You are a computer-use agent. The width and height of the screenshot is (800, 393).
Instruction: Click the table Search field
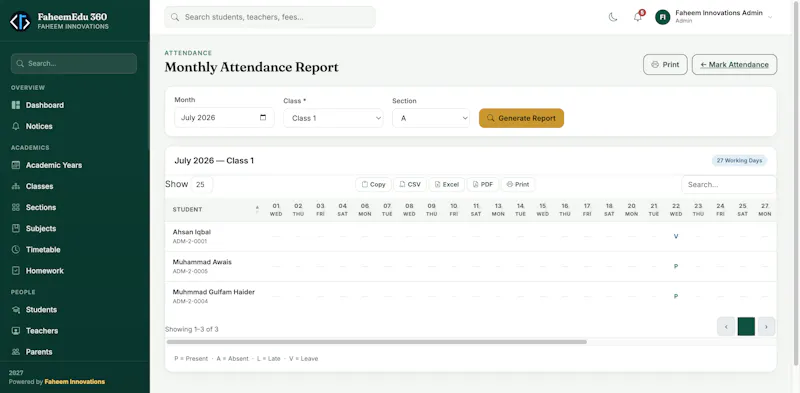(x=729, y=184)
